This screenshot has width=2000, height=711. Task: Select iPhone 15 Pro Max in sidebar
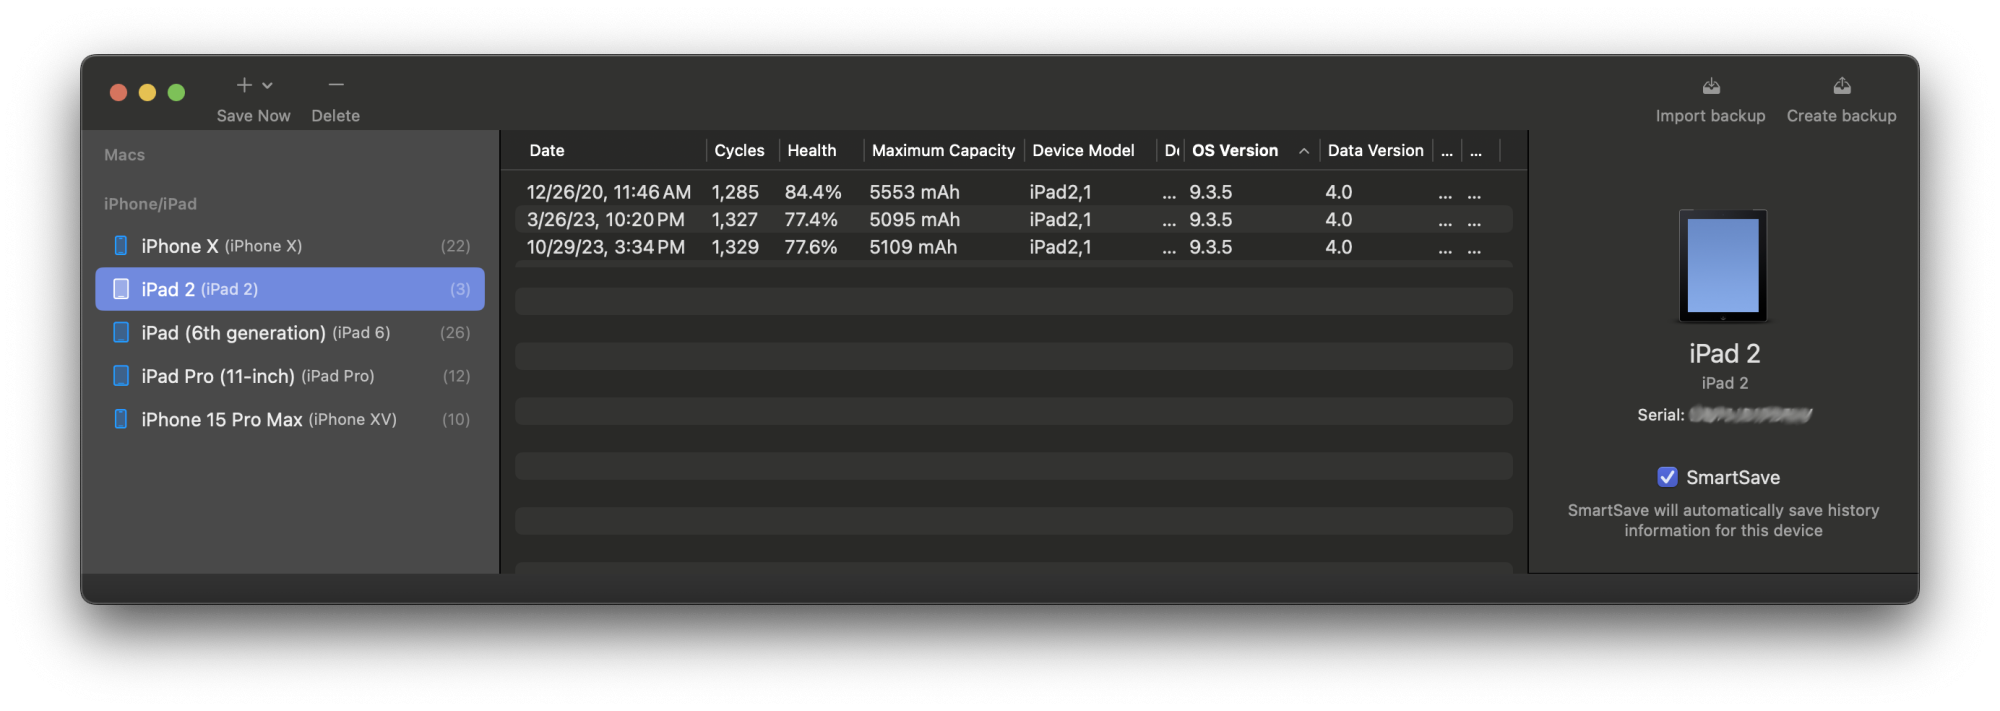290,419
